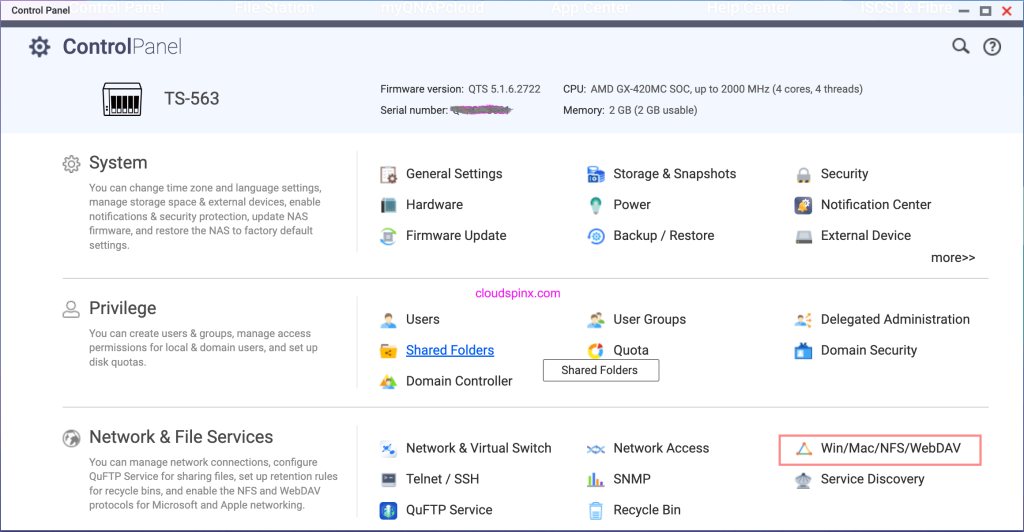Open the help question mark icon
Viewport: 1024px width, 532px height.
click(x=992, y=46)
